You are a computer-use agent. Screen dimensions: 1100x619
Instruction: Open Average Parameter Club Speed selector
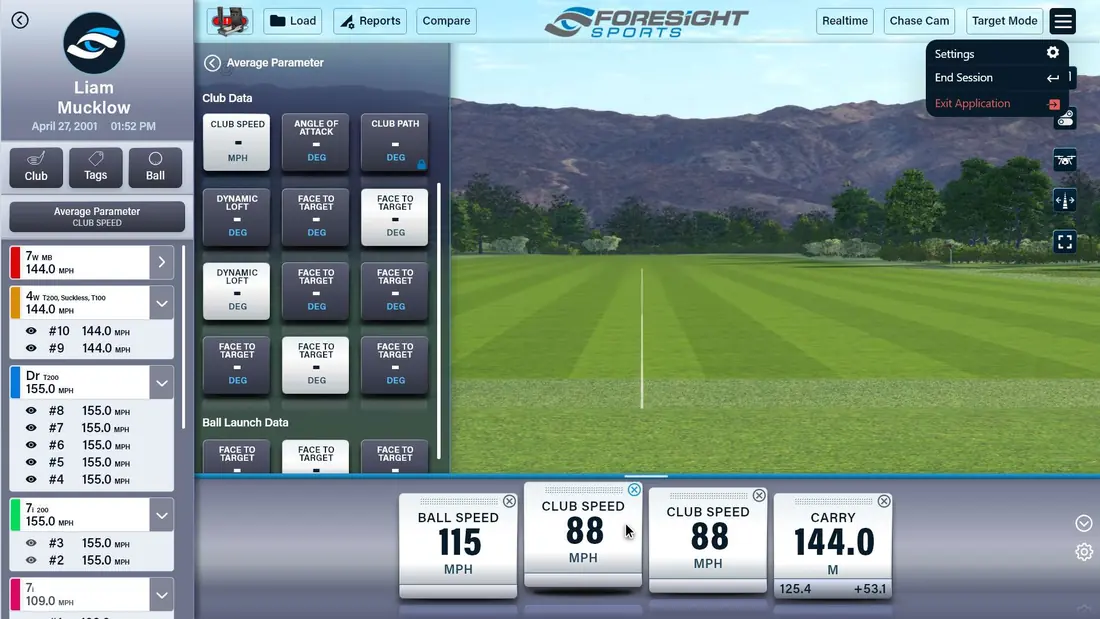97,217
